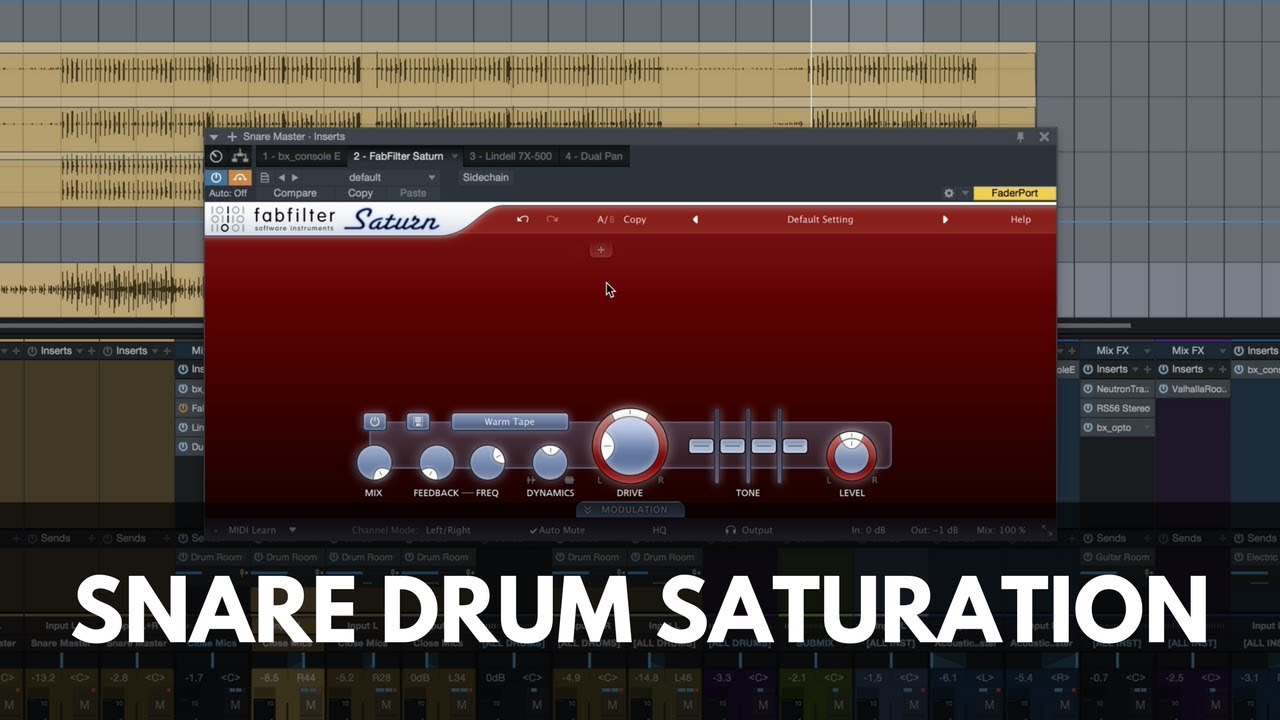The width and height of the screenshot is (1280, 720).
Task: Click the Paste button
Action: click(413, 193)
